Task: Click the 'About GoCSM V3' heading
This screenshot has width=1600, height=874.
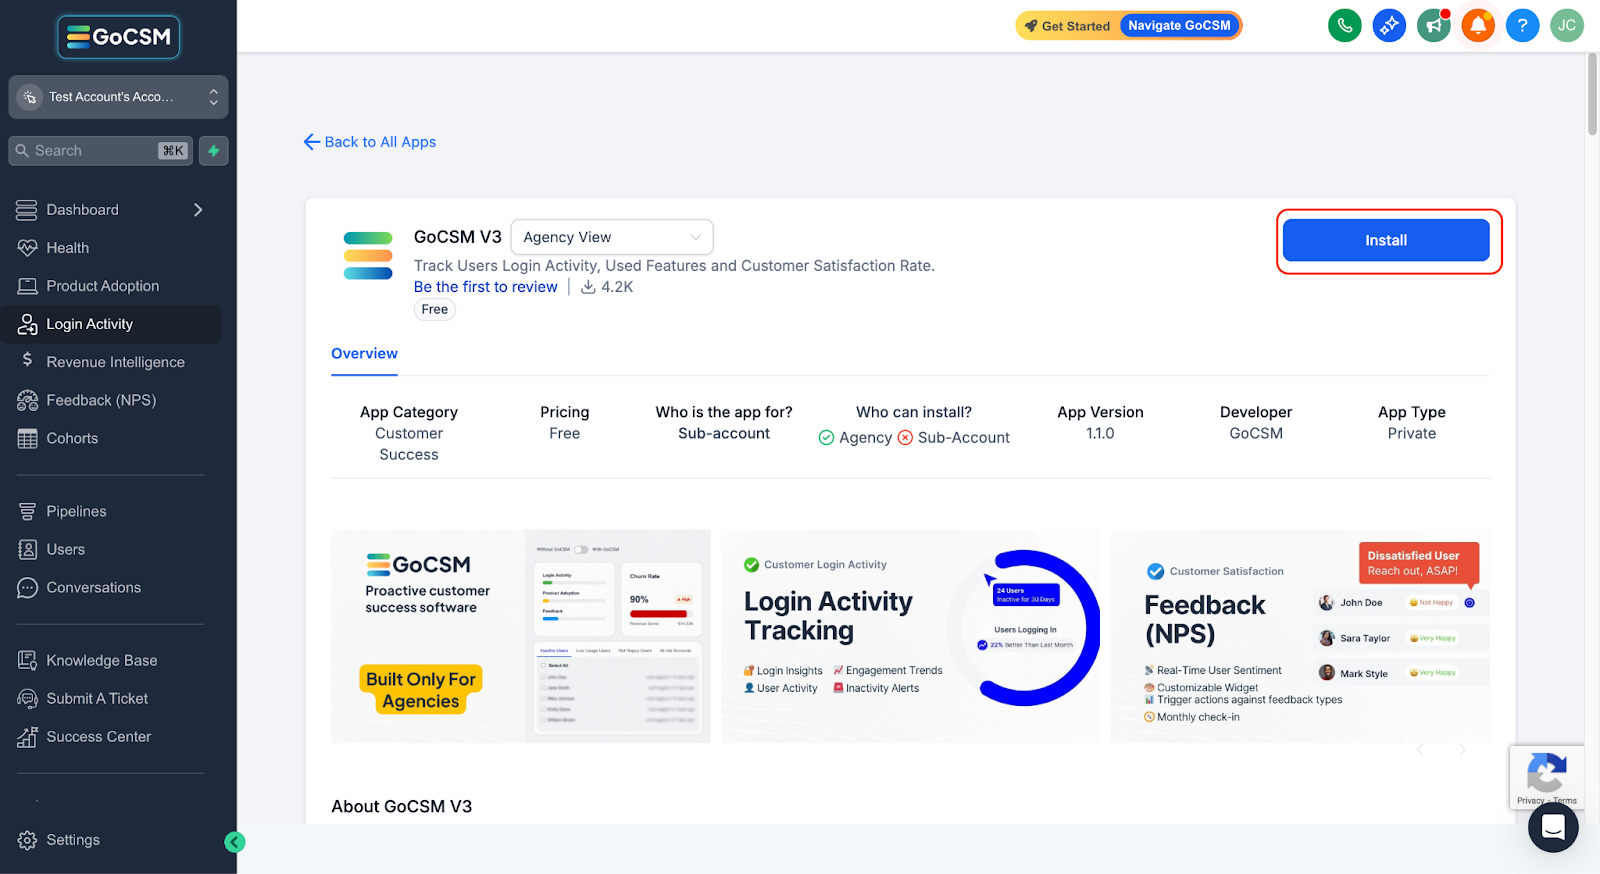Action: 402,807
